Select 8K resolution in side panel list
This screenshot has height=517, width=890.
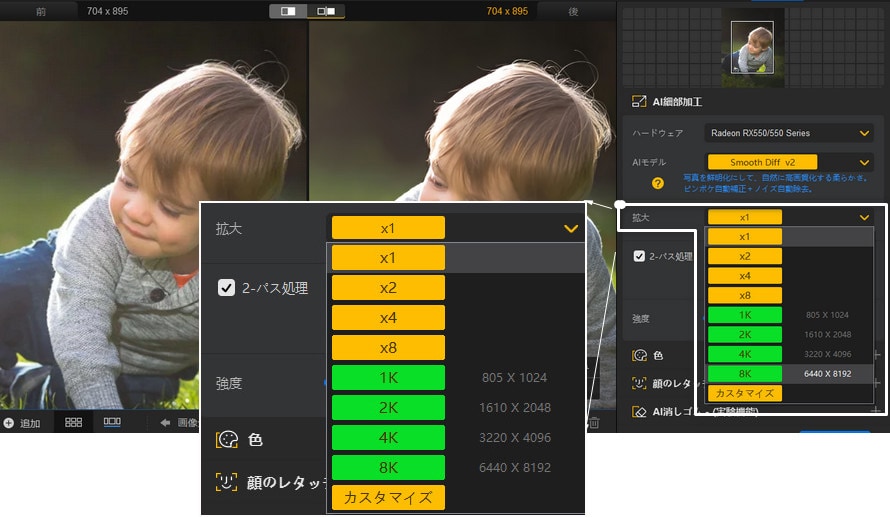(x=745, y=373)
